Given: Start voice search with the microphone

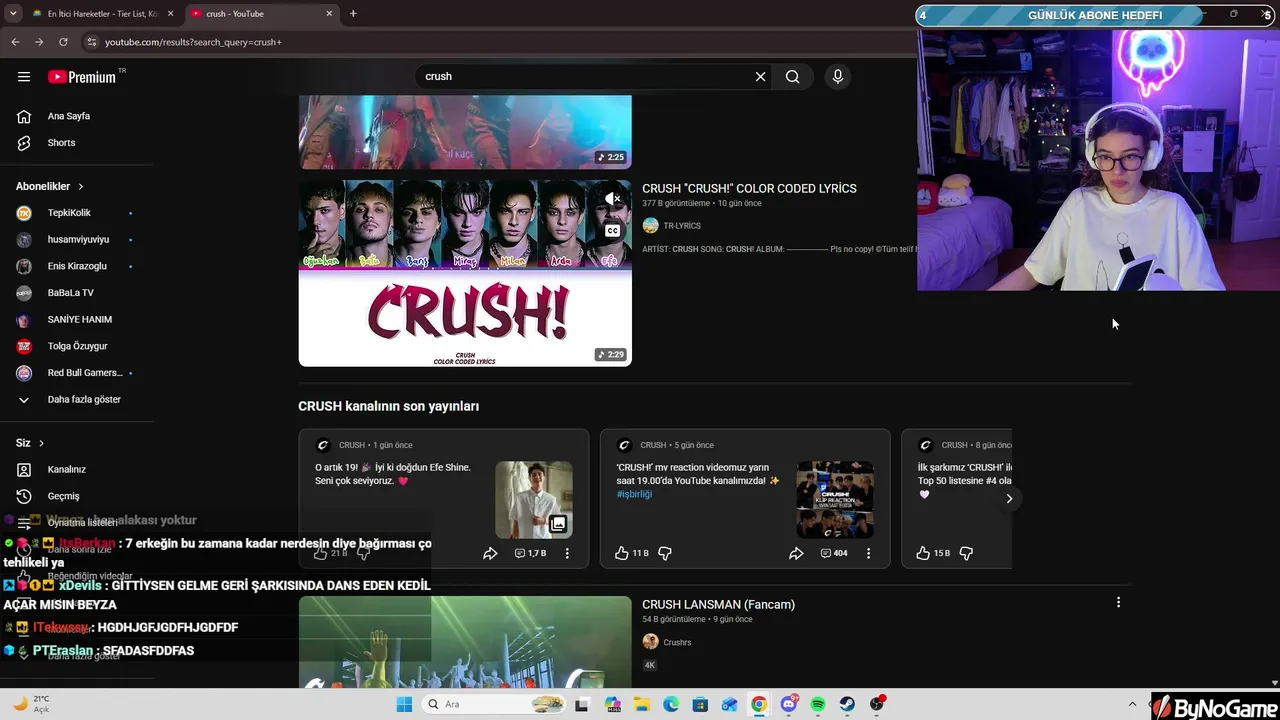Looking at the screenshot, I should (x=838, y=77).
